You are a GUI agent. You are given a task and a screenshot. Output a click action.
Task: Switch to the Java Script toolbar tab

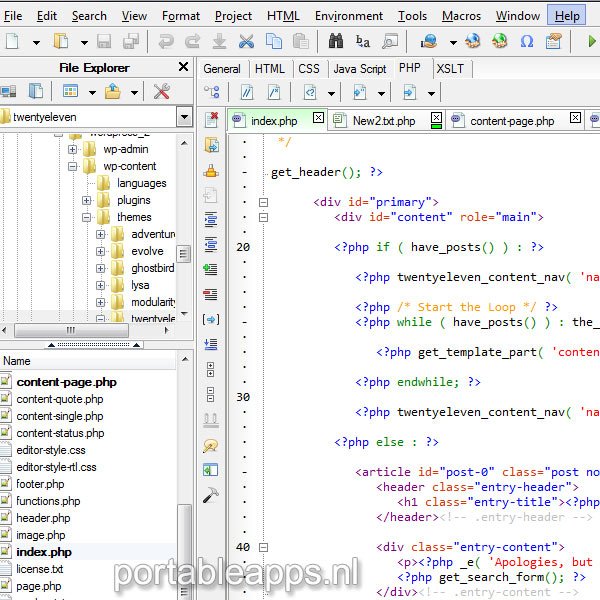[x=359, y=69]
